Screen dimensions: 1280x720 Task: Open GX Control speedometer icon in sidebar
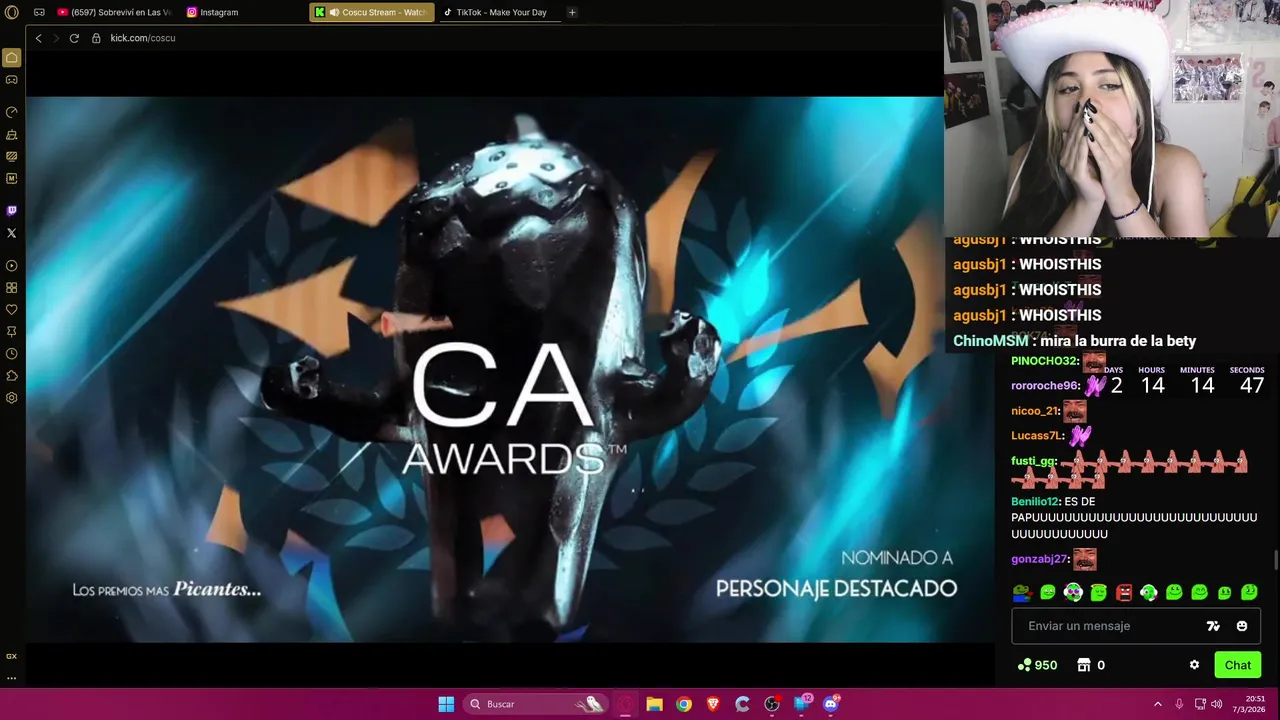pyautogui.click(x=12, y=112)
